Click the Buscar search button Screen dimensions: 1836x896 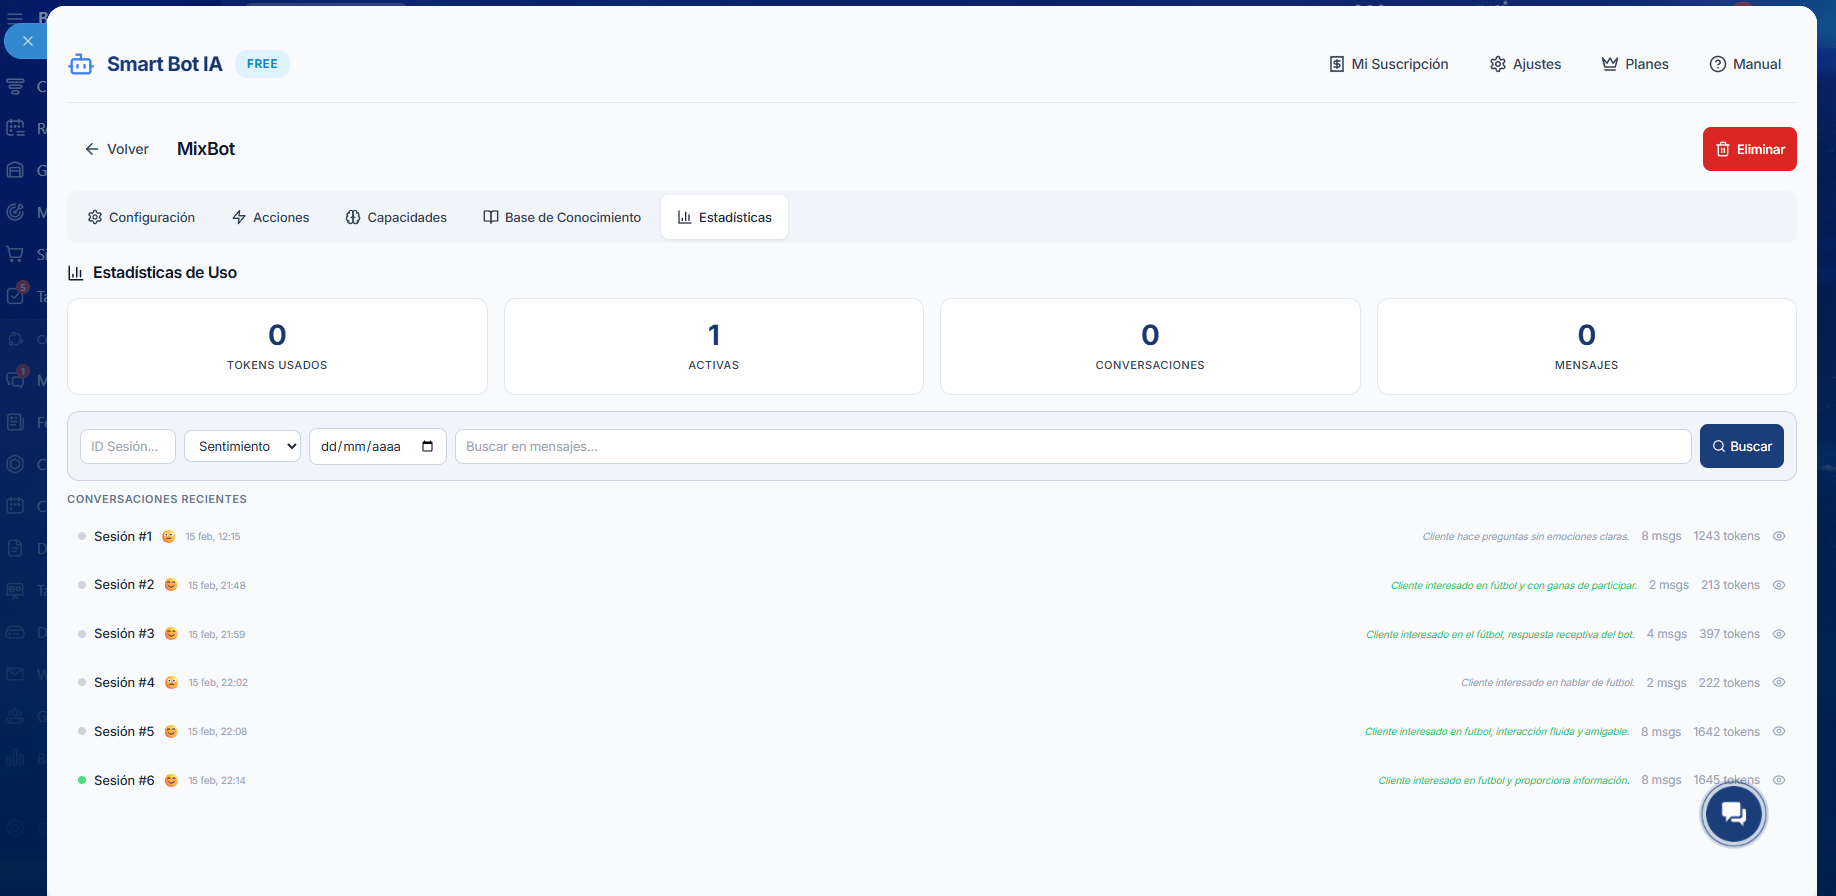1741,446
